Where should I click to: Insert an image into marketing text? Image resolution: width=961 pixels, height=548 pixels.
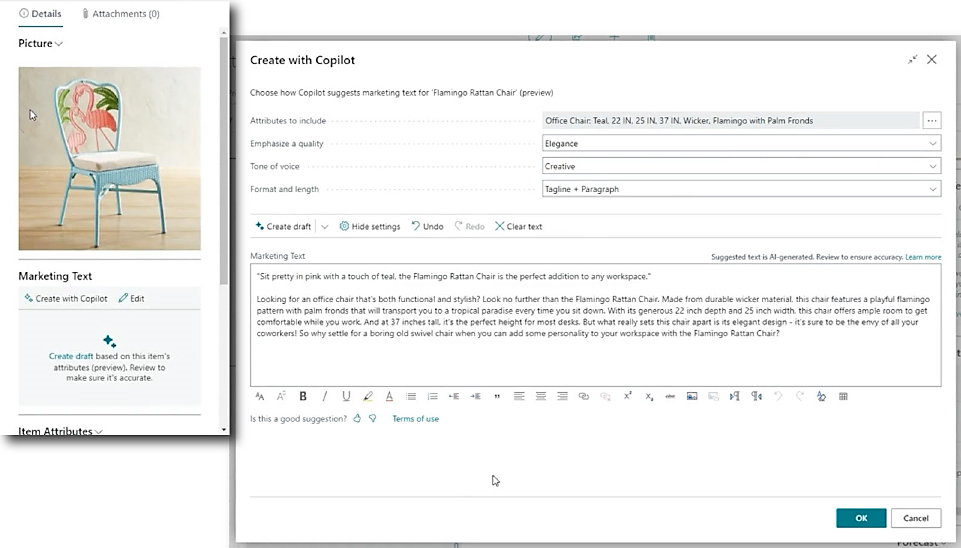click(691, 397)
